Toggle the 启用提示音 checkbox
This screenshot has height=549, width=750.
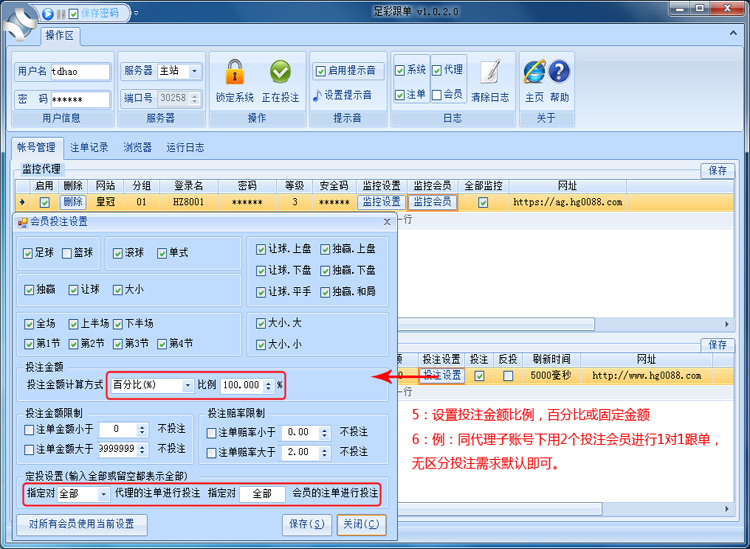click(321, 71)
